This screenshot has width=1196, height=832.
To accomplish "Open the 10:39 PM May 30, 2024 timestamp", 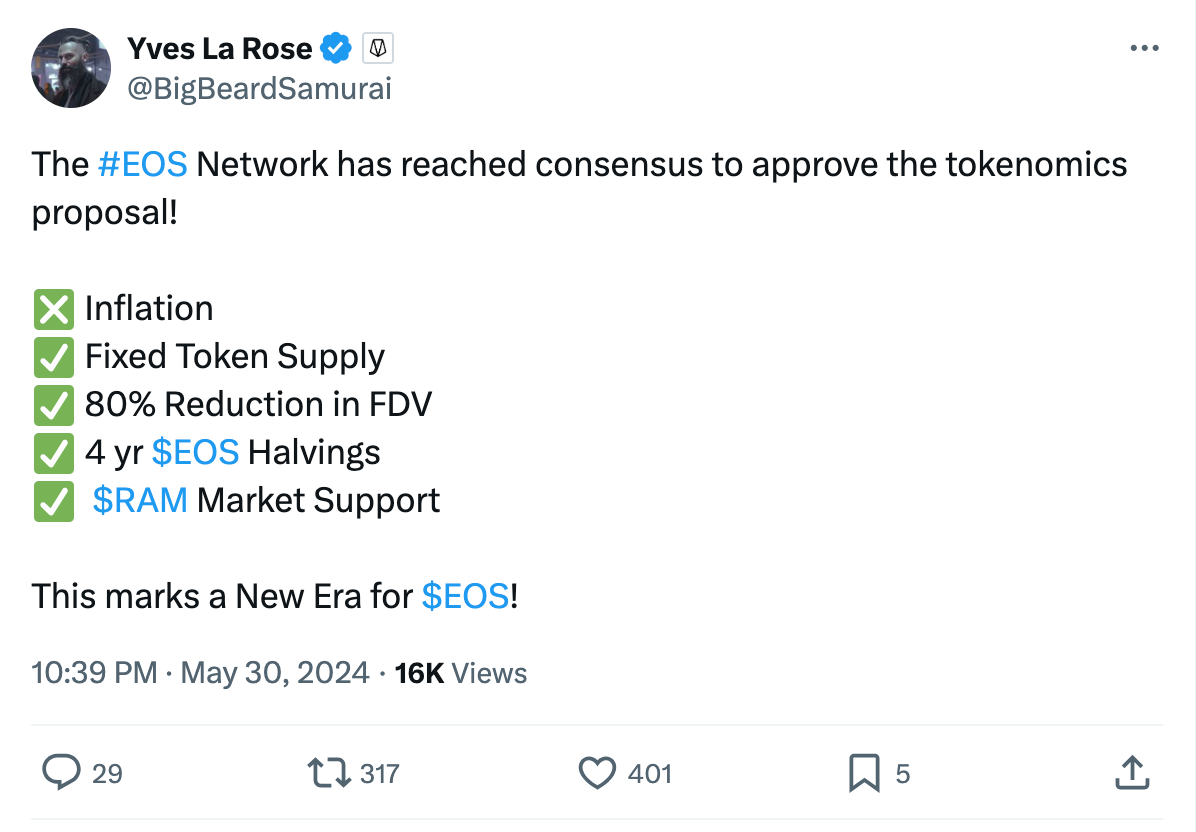I will pyautogui.click(x=201, y=673).
